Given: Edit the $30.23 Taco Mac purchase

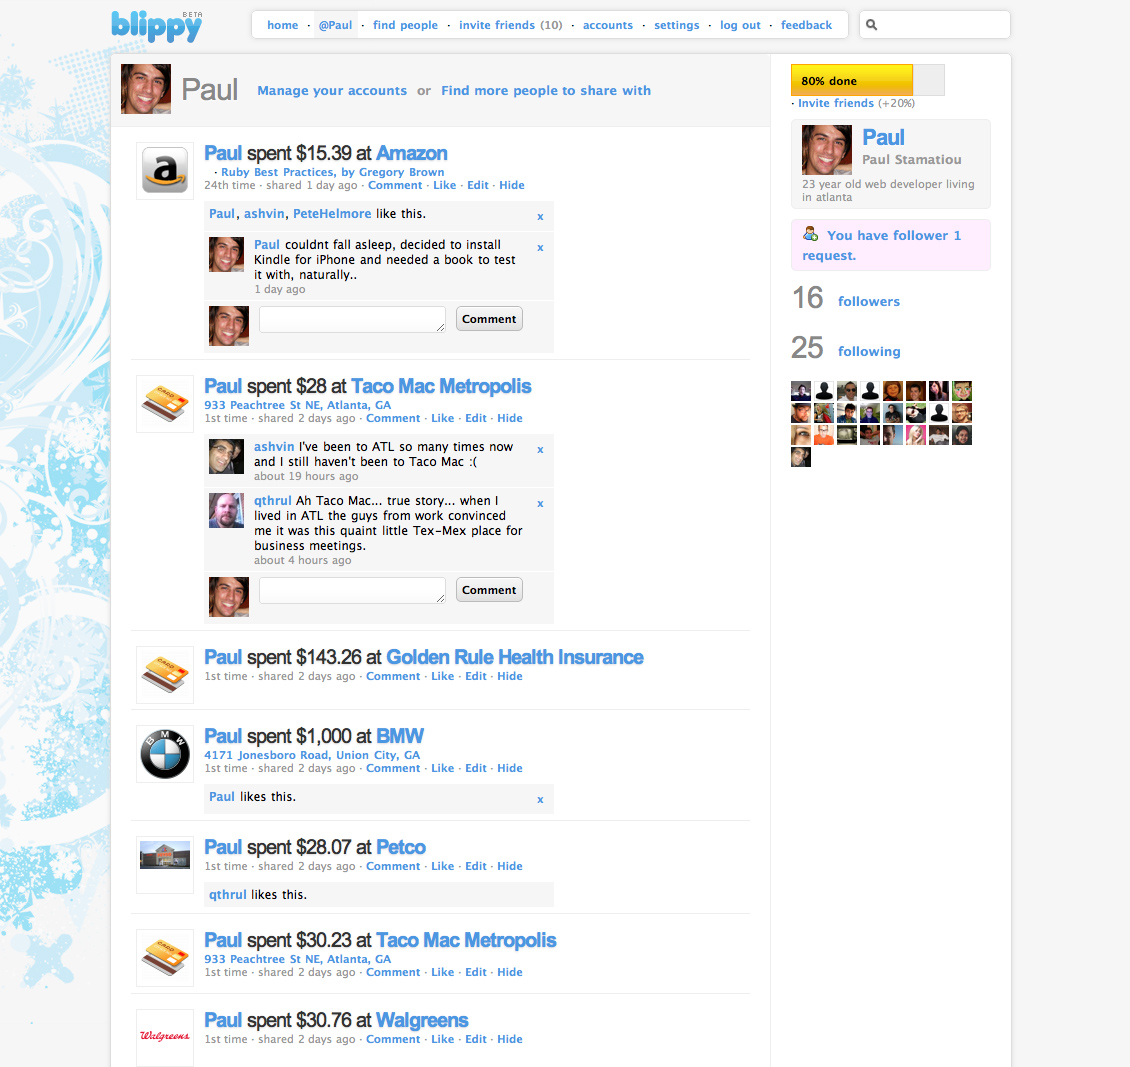Looking at the screenshot, I should 476,972.
